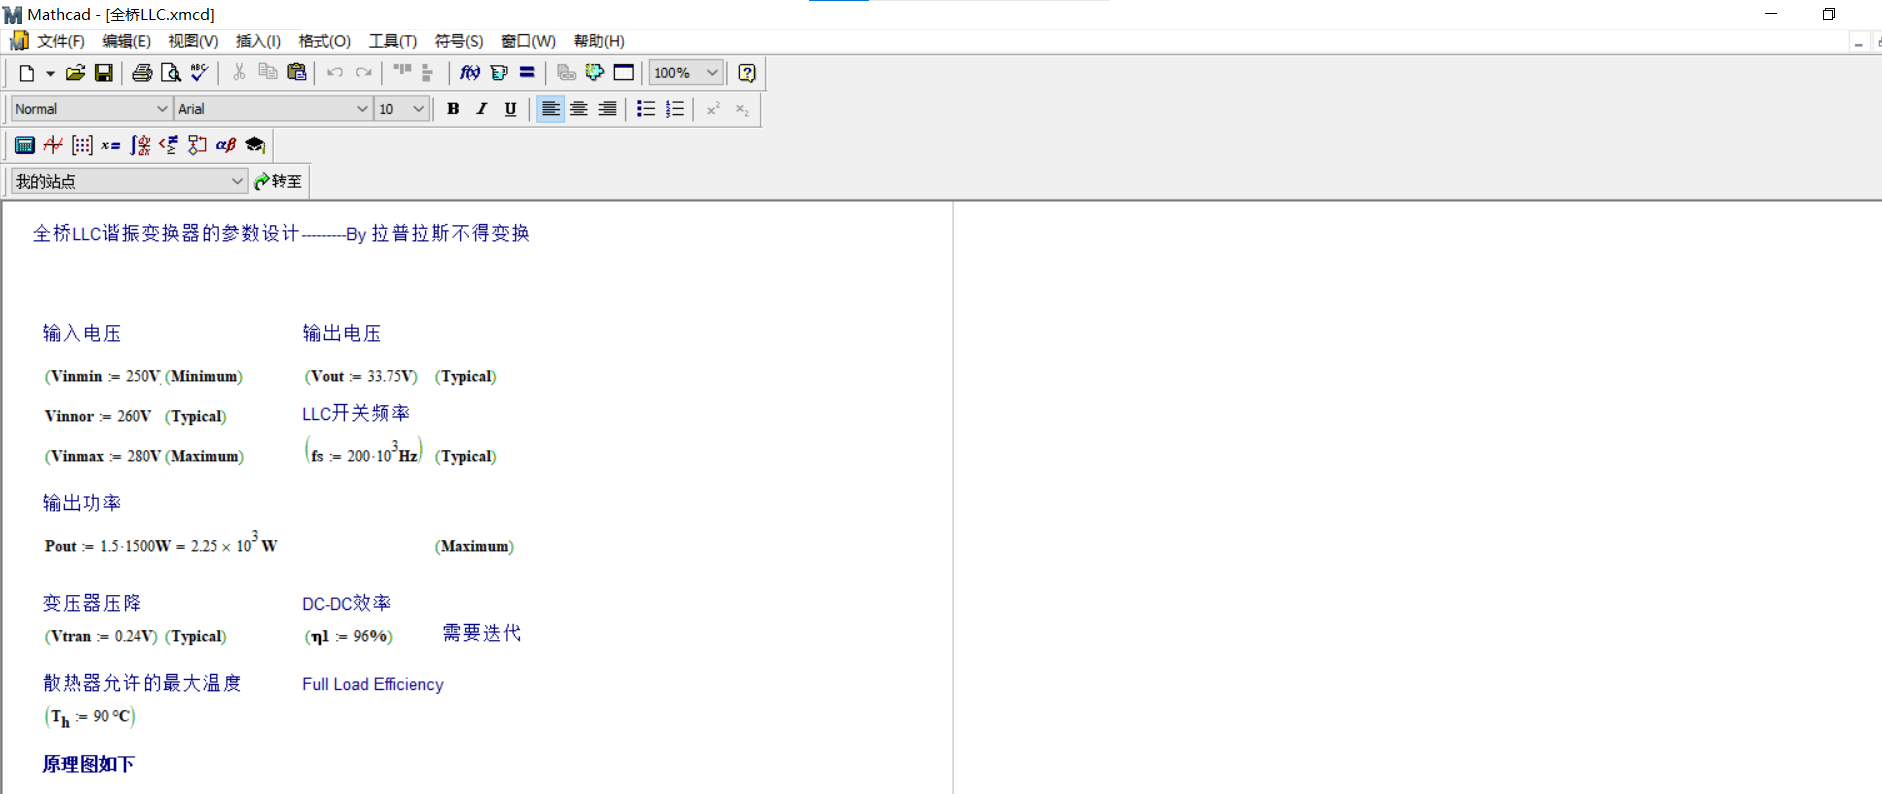
Task: Copy selection with the Copy icon
Action: [268, 73]
